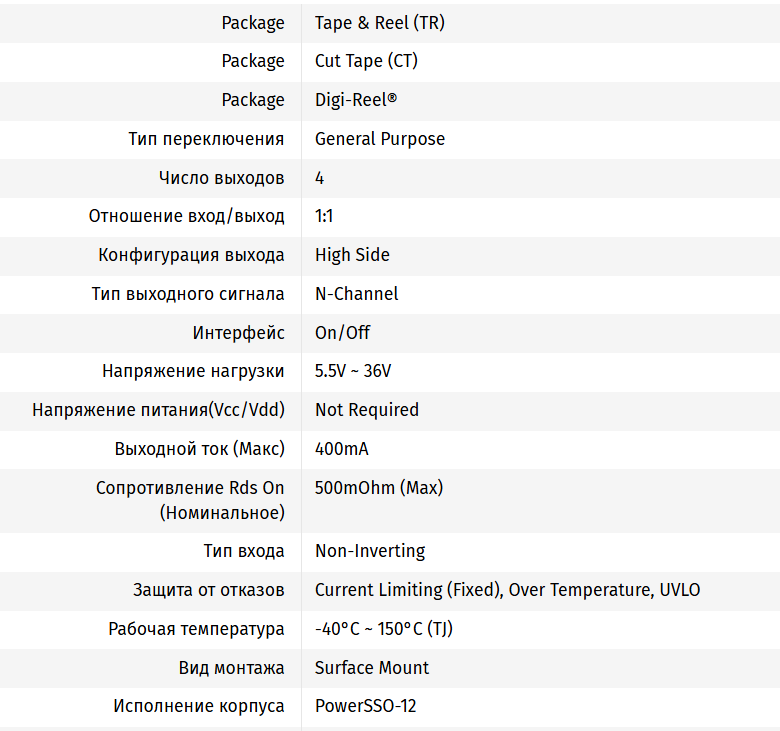The height and width of the screenshot is (731, 780).
Task: Click the Digi-Reel® package value
Action: tap(356, 100)
